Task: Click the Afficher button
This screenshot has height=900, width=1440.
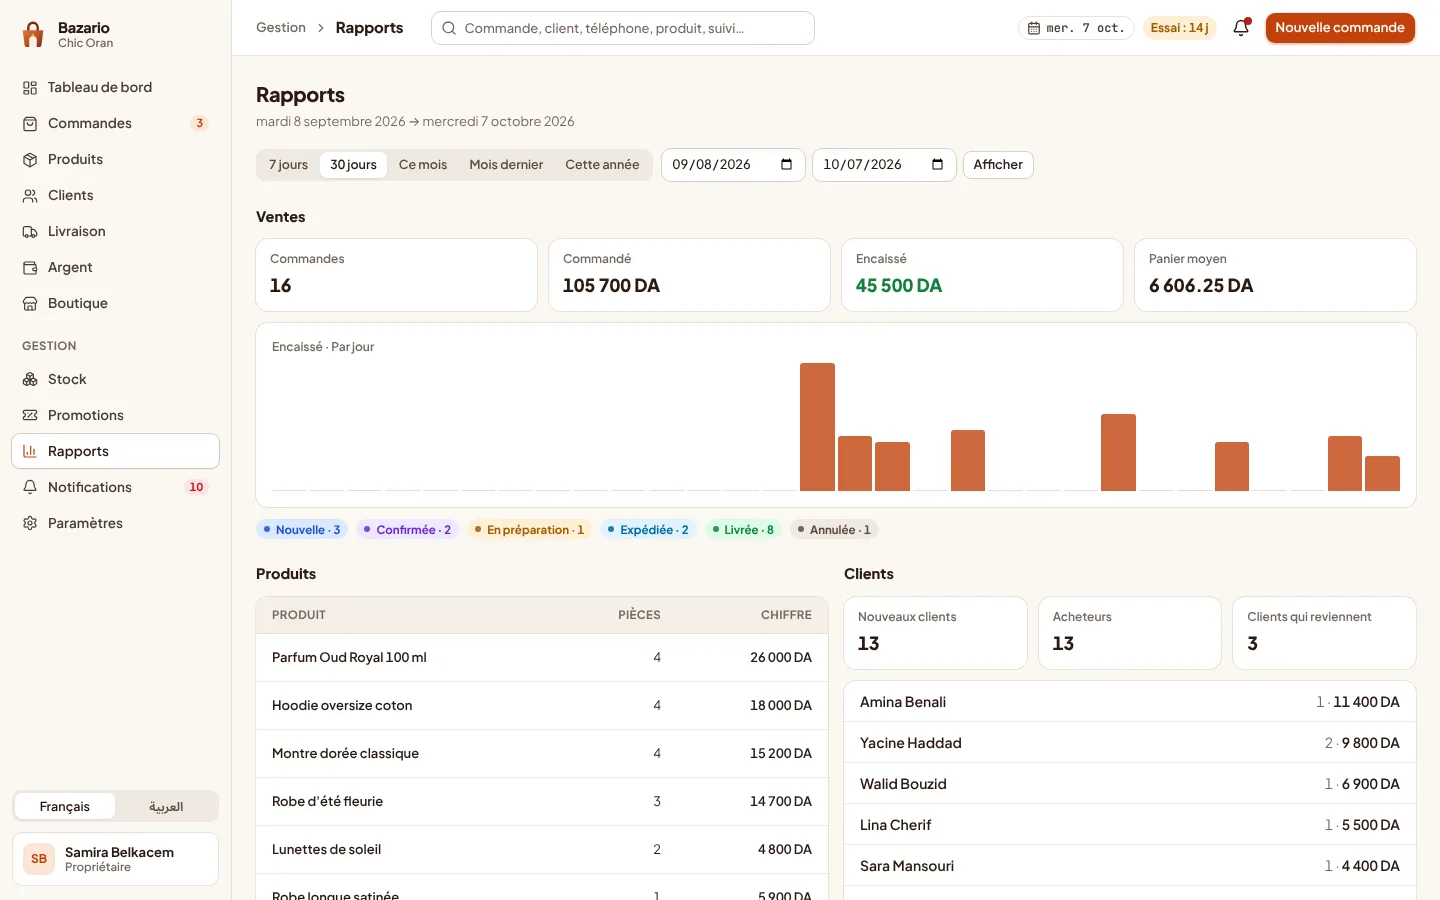Action: [998, 165]
